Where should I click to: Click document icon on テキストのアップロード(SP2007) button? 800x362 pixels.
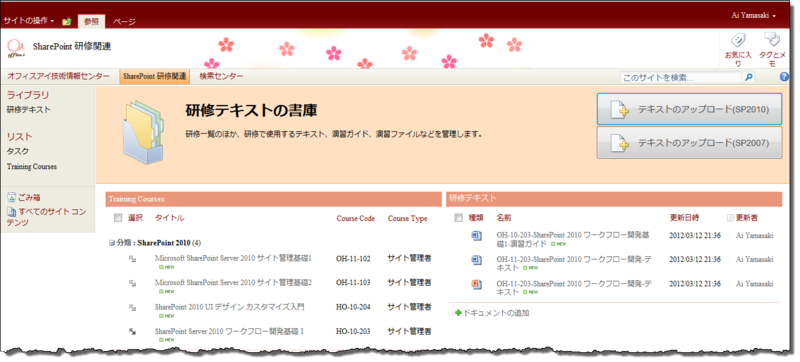(619, 143)
